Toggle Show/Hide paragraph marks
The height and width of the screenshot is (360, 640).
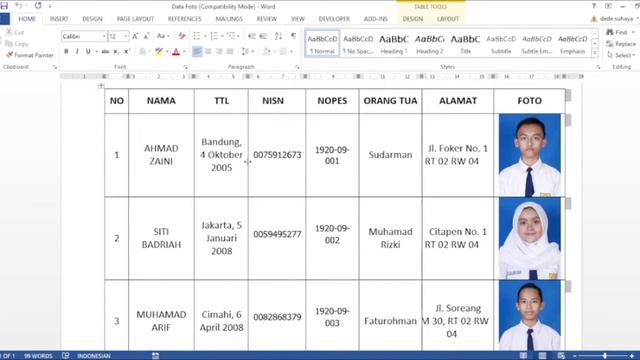tap(293, 36)
